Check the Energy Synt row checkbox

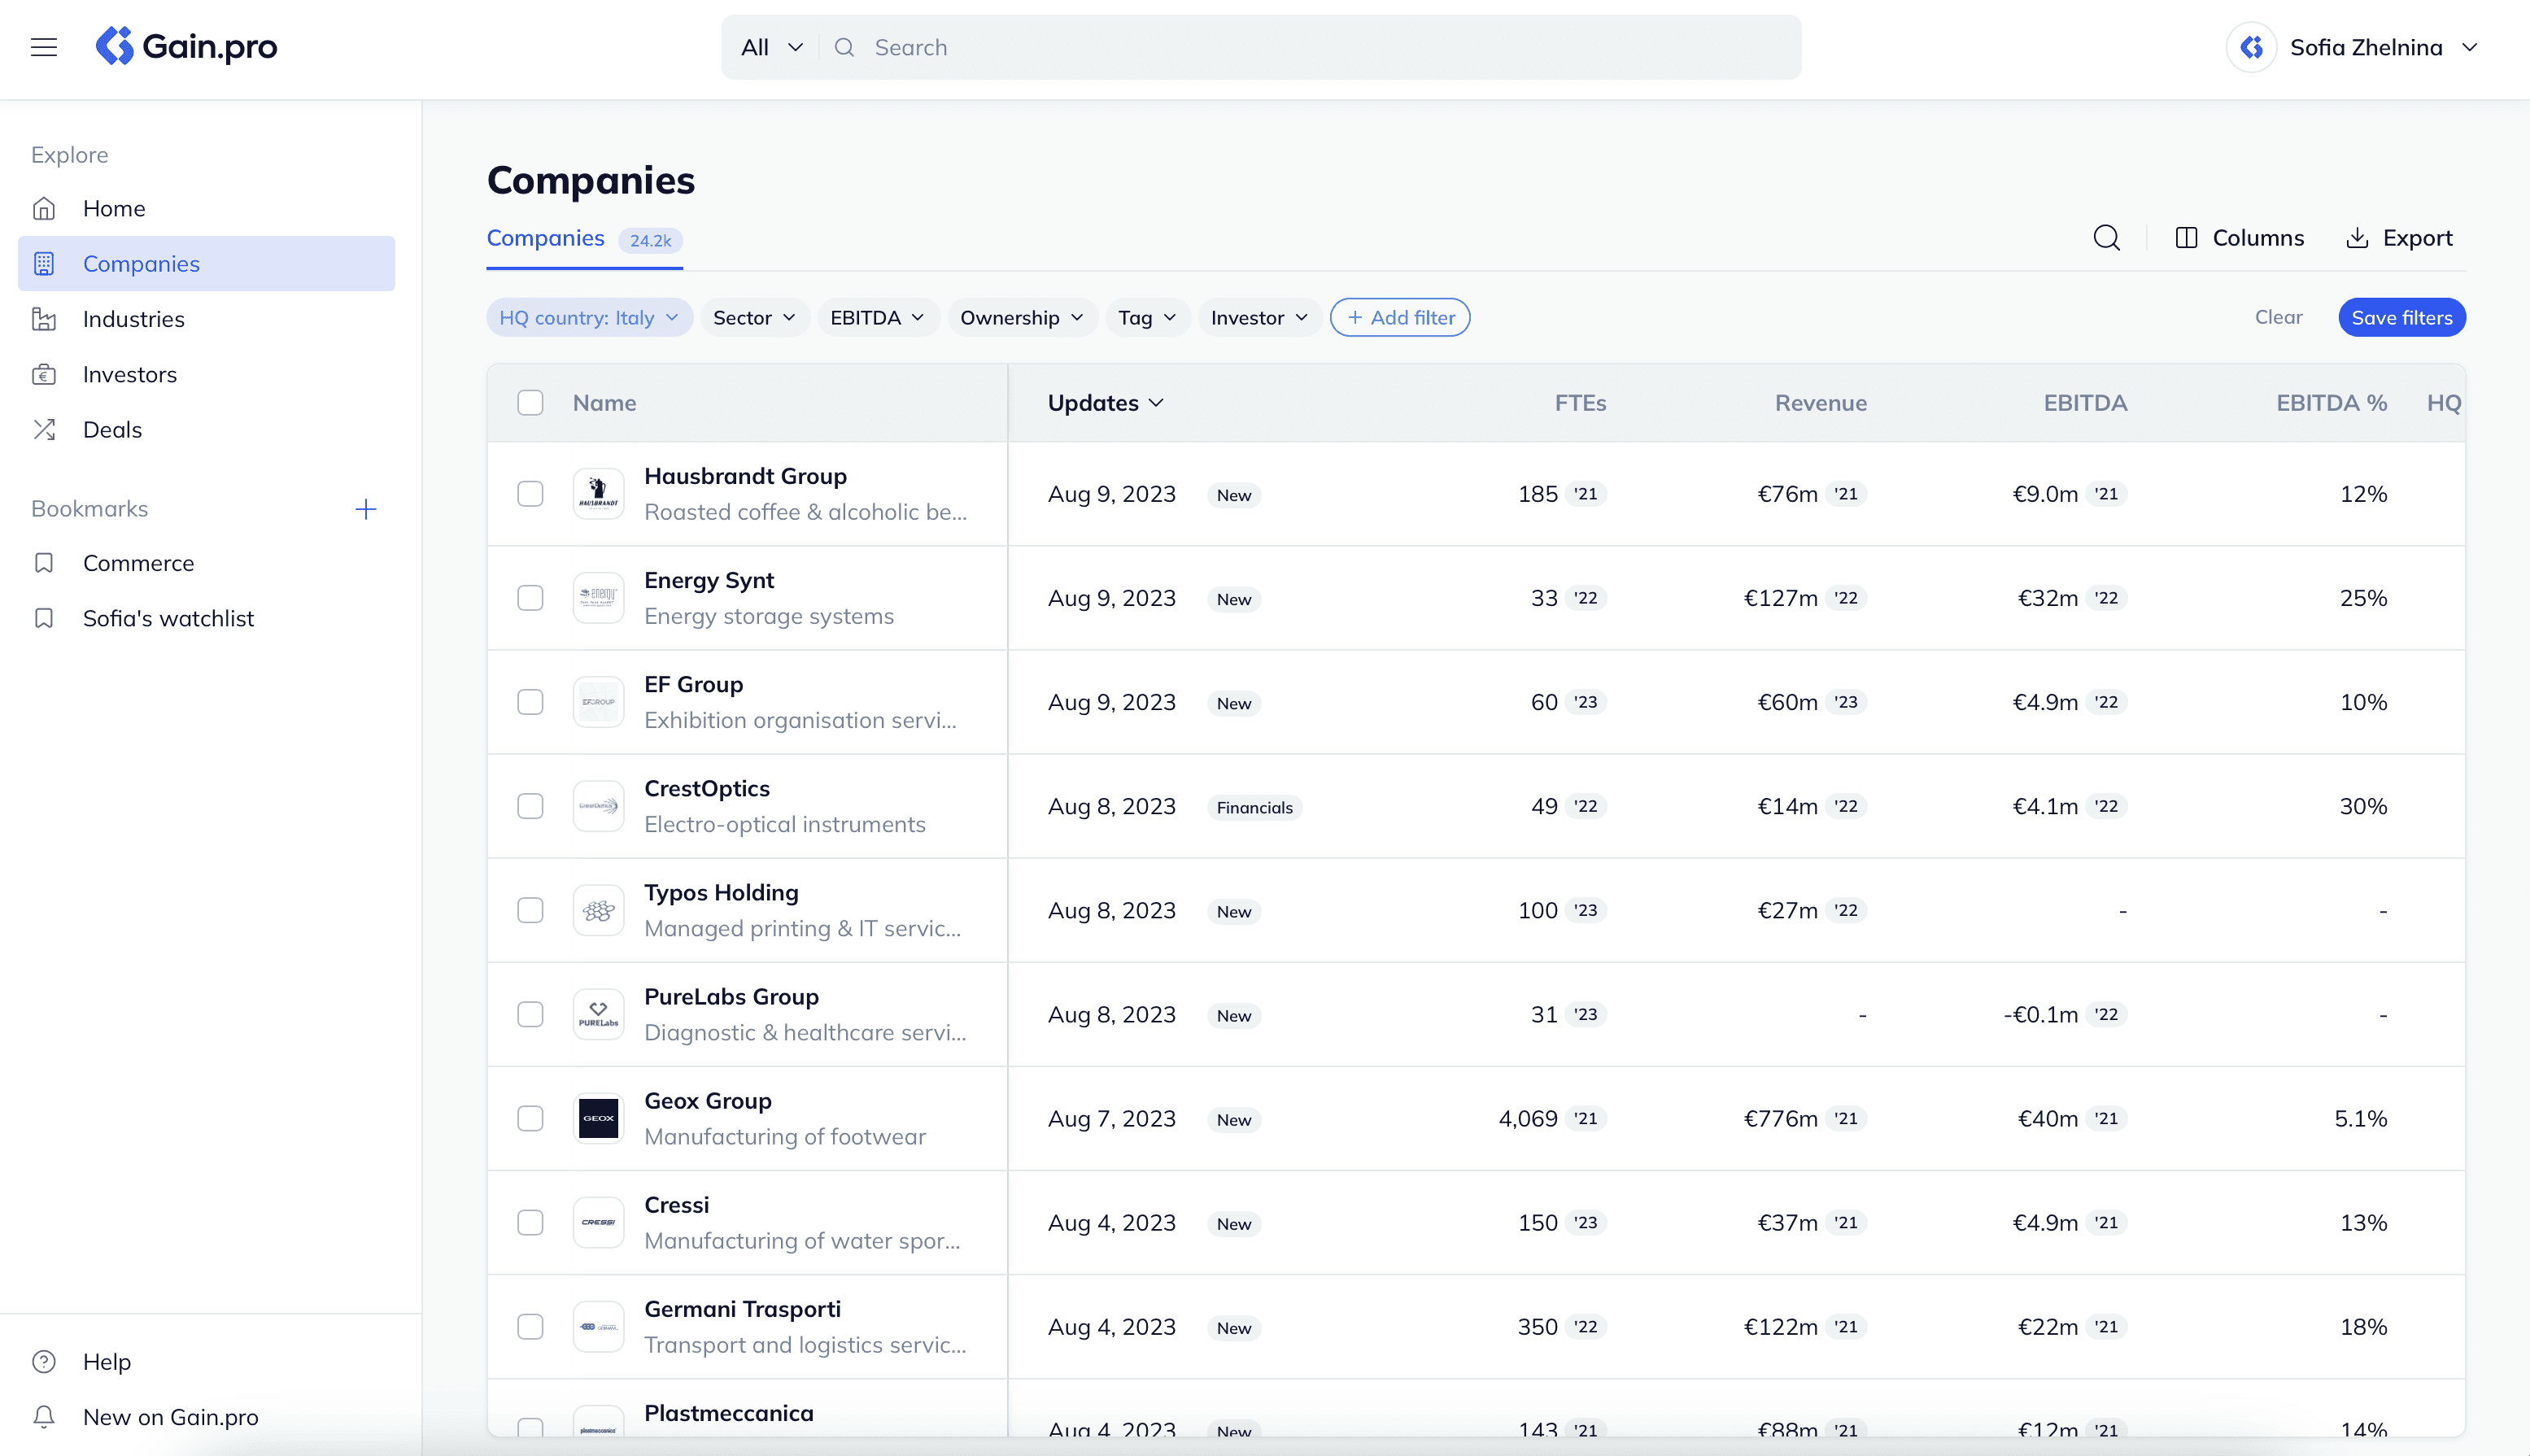530,598
